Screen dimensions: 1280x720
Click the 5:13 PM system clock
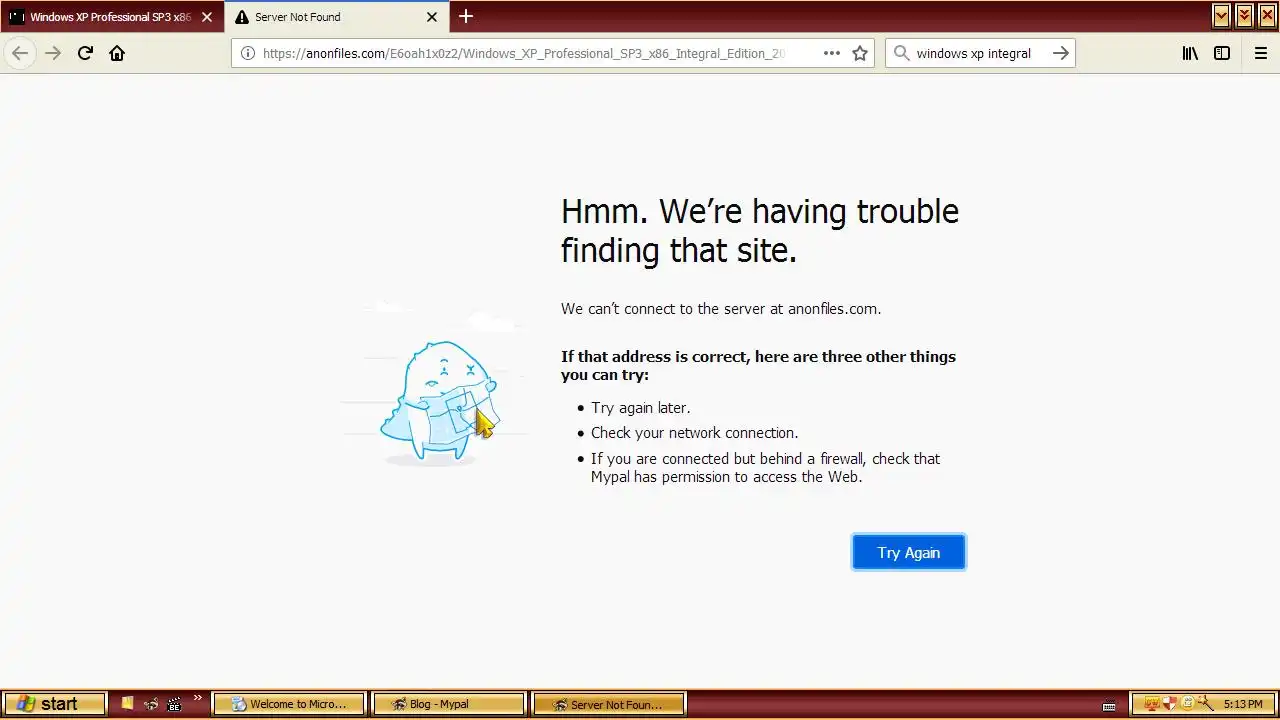[x=1243, y=705]
